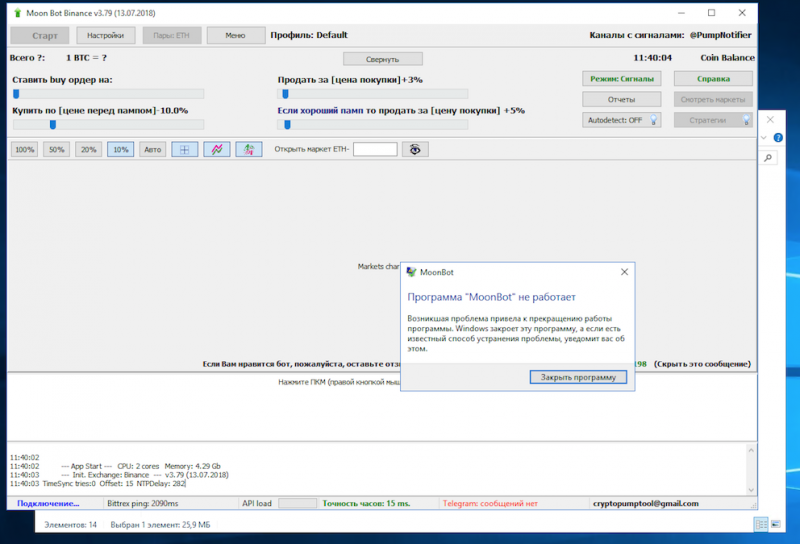Click the Старт button
The height and width of the screenshot is (544, 800).
pyautogui.click(x=40, y=35)
